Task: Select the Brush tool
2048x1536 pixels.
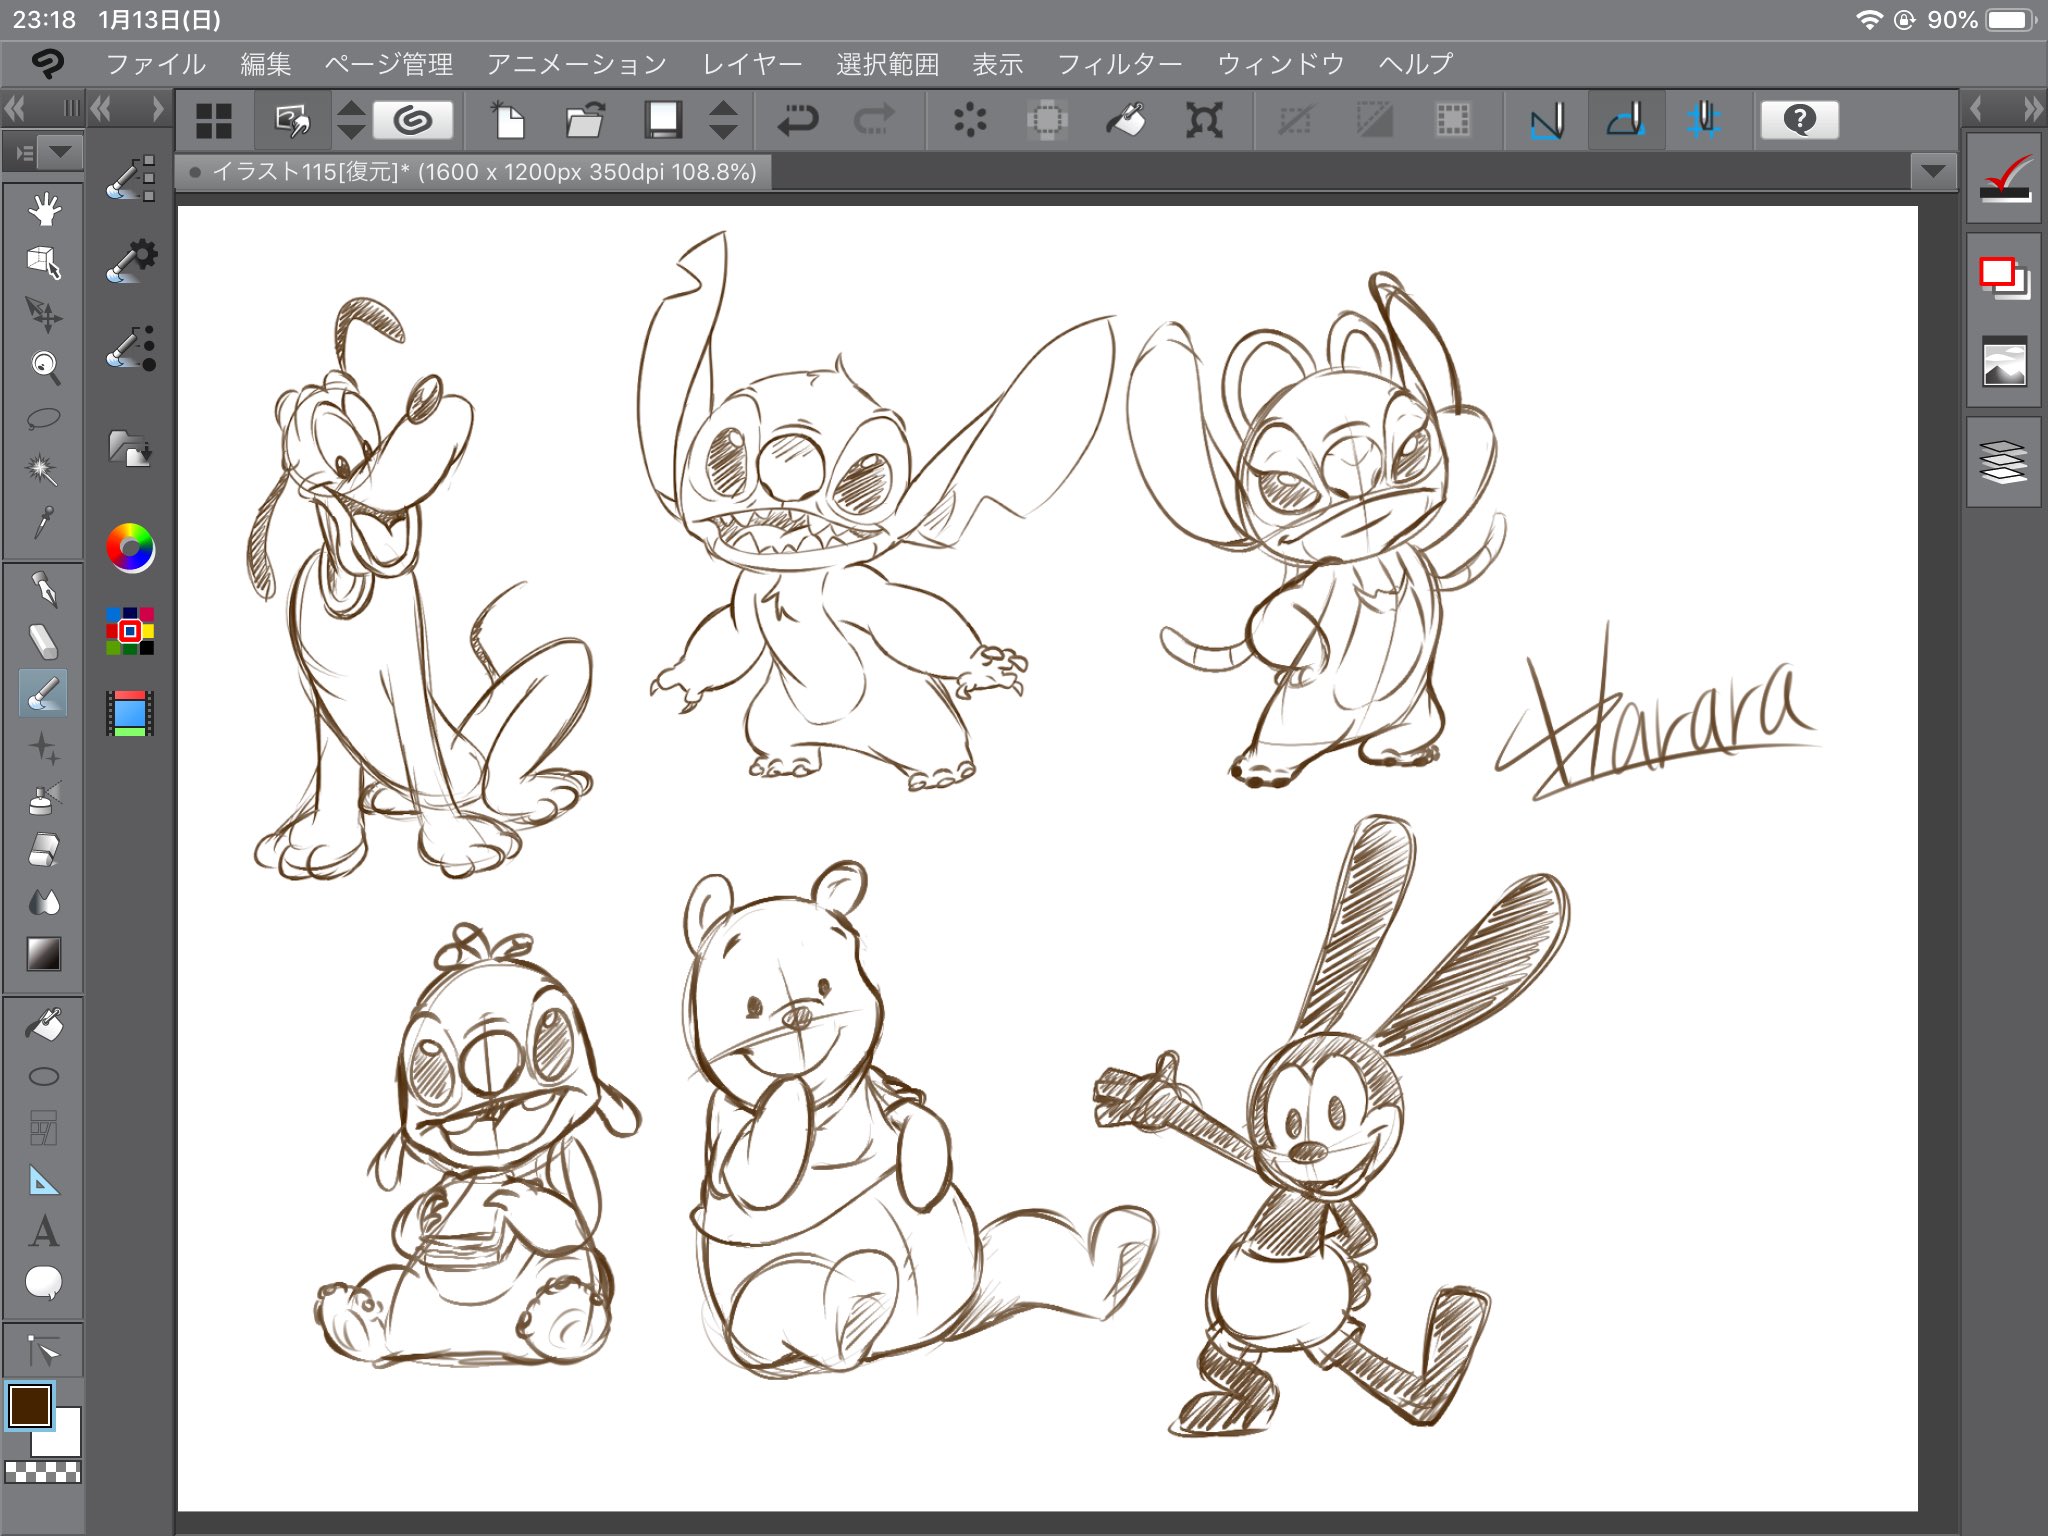Action: tap(43, 693)
